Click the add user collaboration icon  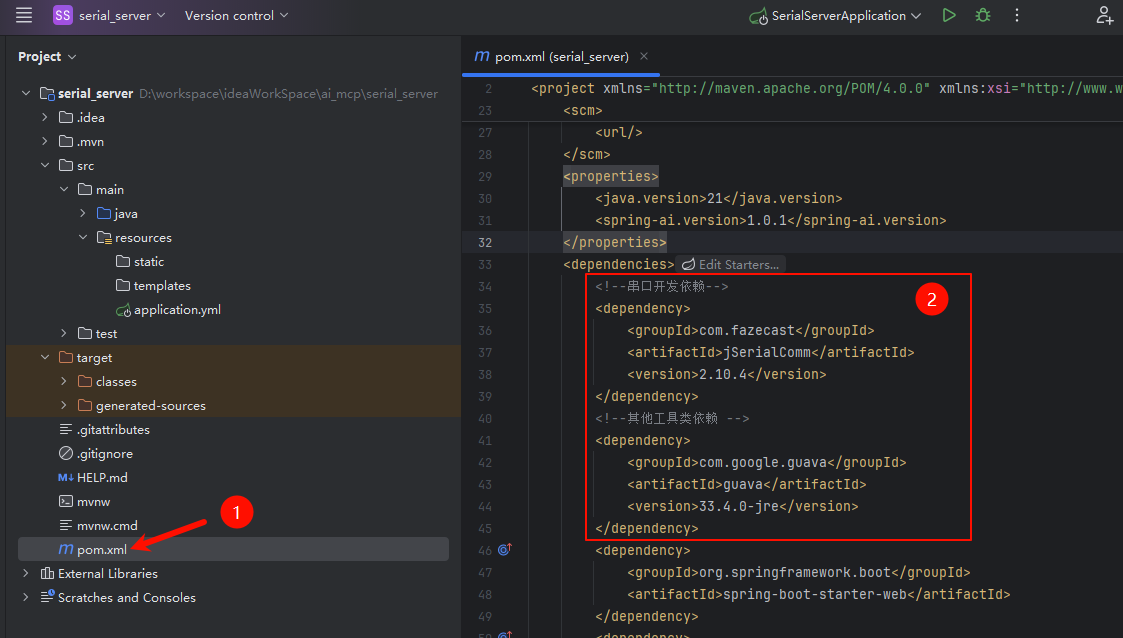(1104, 15)
